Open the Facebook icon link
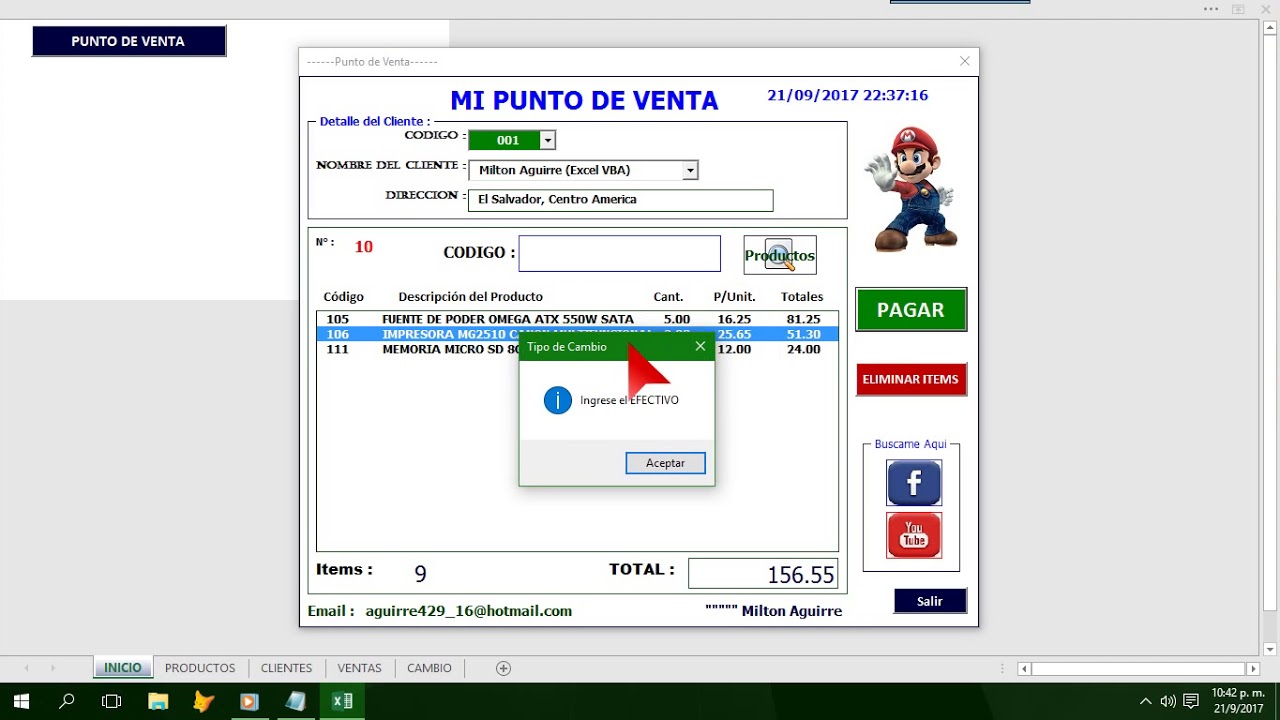 (x=914, y=483)
